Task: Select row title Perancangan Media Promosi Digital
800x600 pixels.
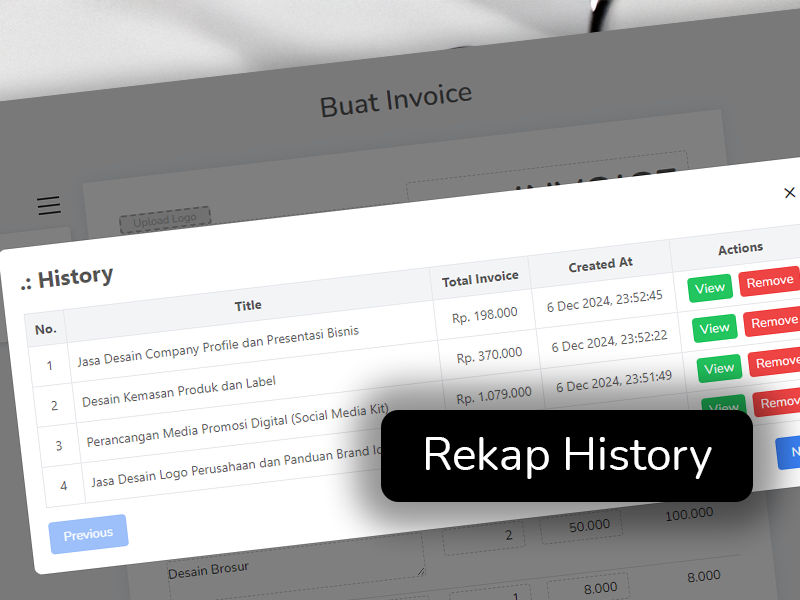Action: (x=237, y=425)
